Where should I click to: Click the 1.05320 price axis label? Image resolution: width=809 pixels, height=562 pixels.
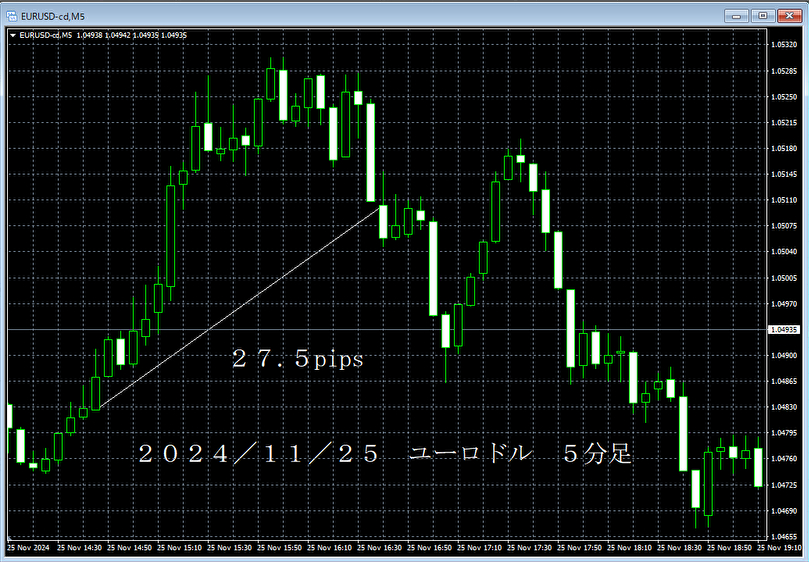tap(785, 46)
